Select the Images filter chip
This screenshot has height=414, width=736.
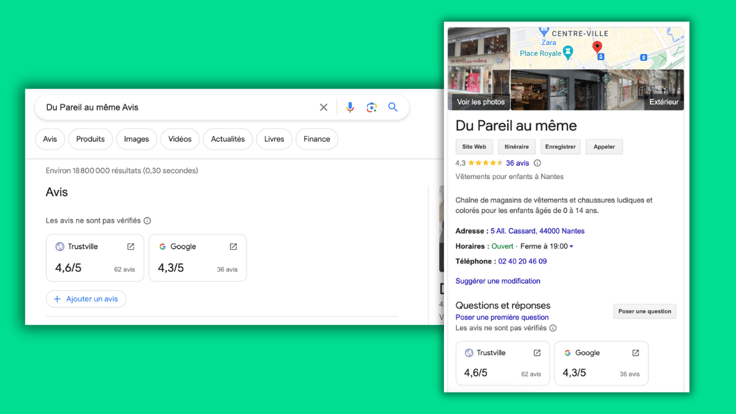(136, 139)
